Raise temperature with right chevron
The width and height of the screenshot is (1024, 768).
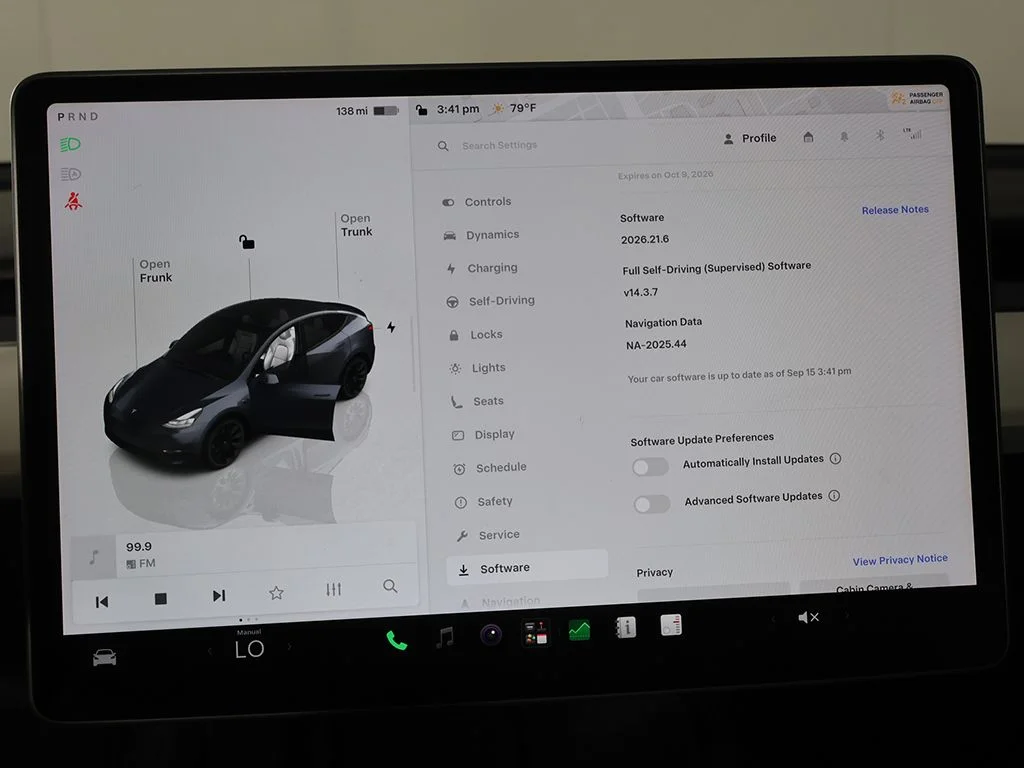pos(289,647)
